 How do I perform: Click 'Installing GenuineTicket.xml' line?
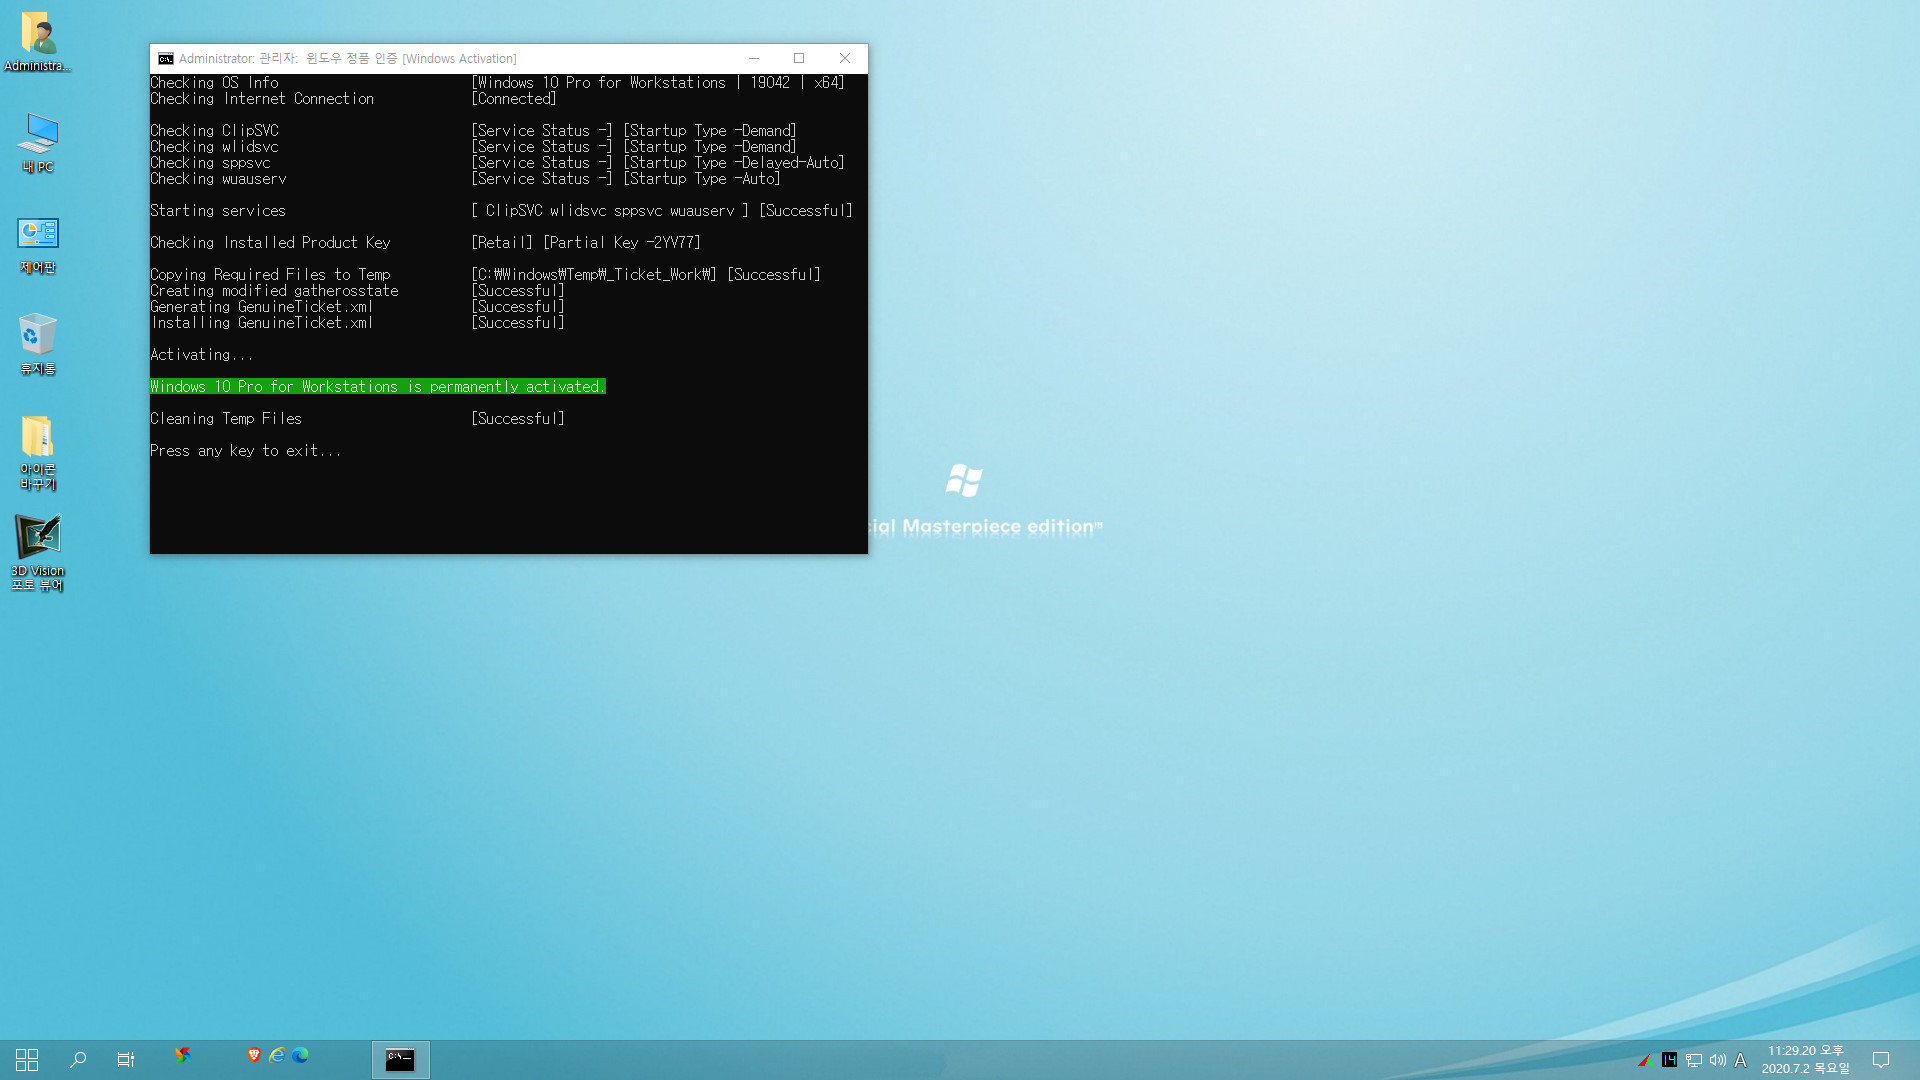262,323
